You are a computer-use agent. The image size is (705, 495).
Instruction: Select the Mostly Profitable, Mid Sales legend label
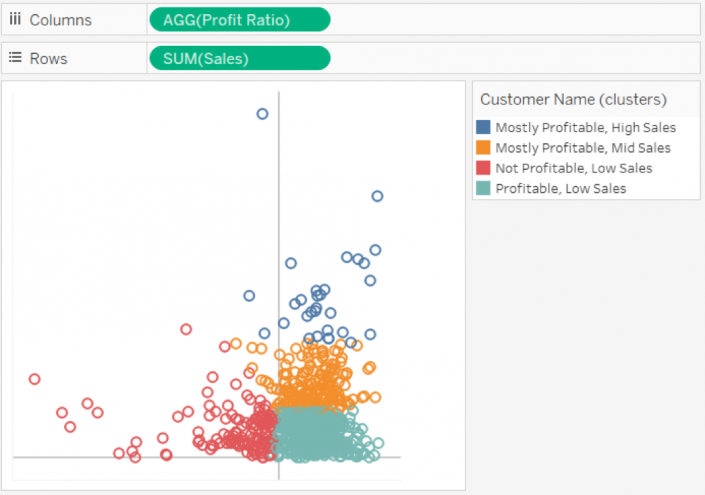[x=583, y=148]
